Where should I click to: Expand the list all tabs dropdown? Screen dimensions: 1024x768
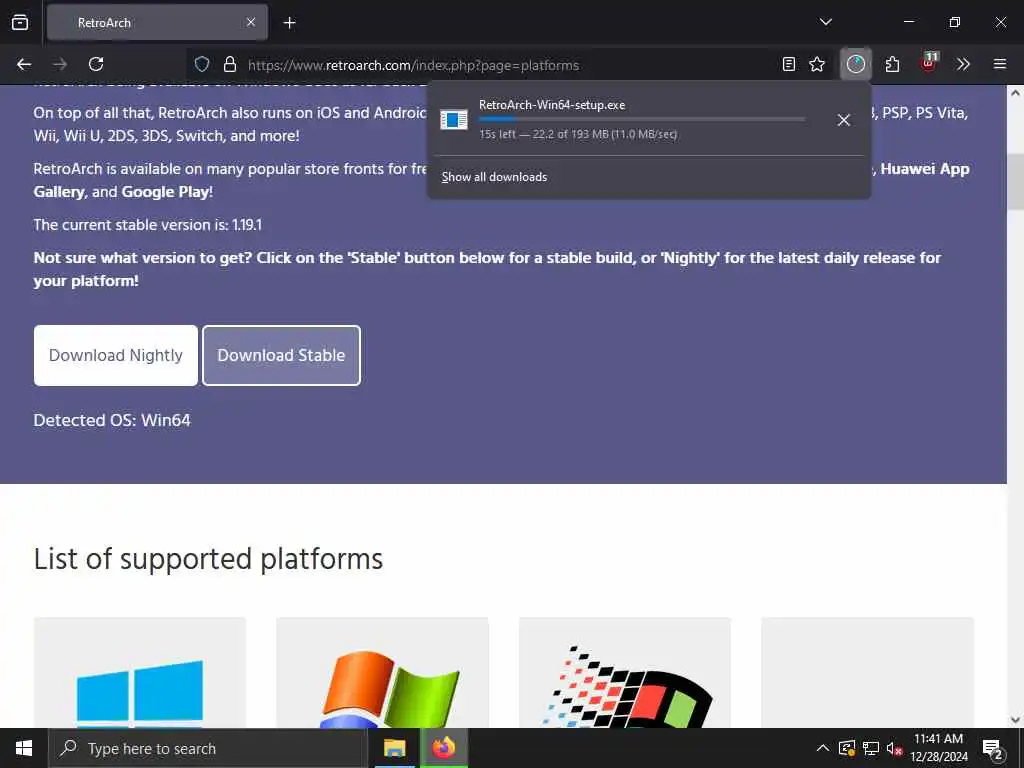click(x=826, y=22)
